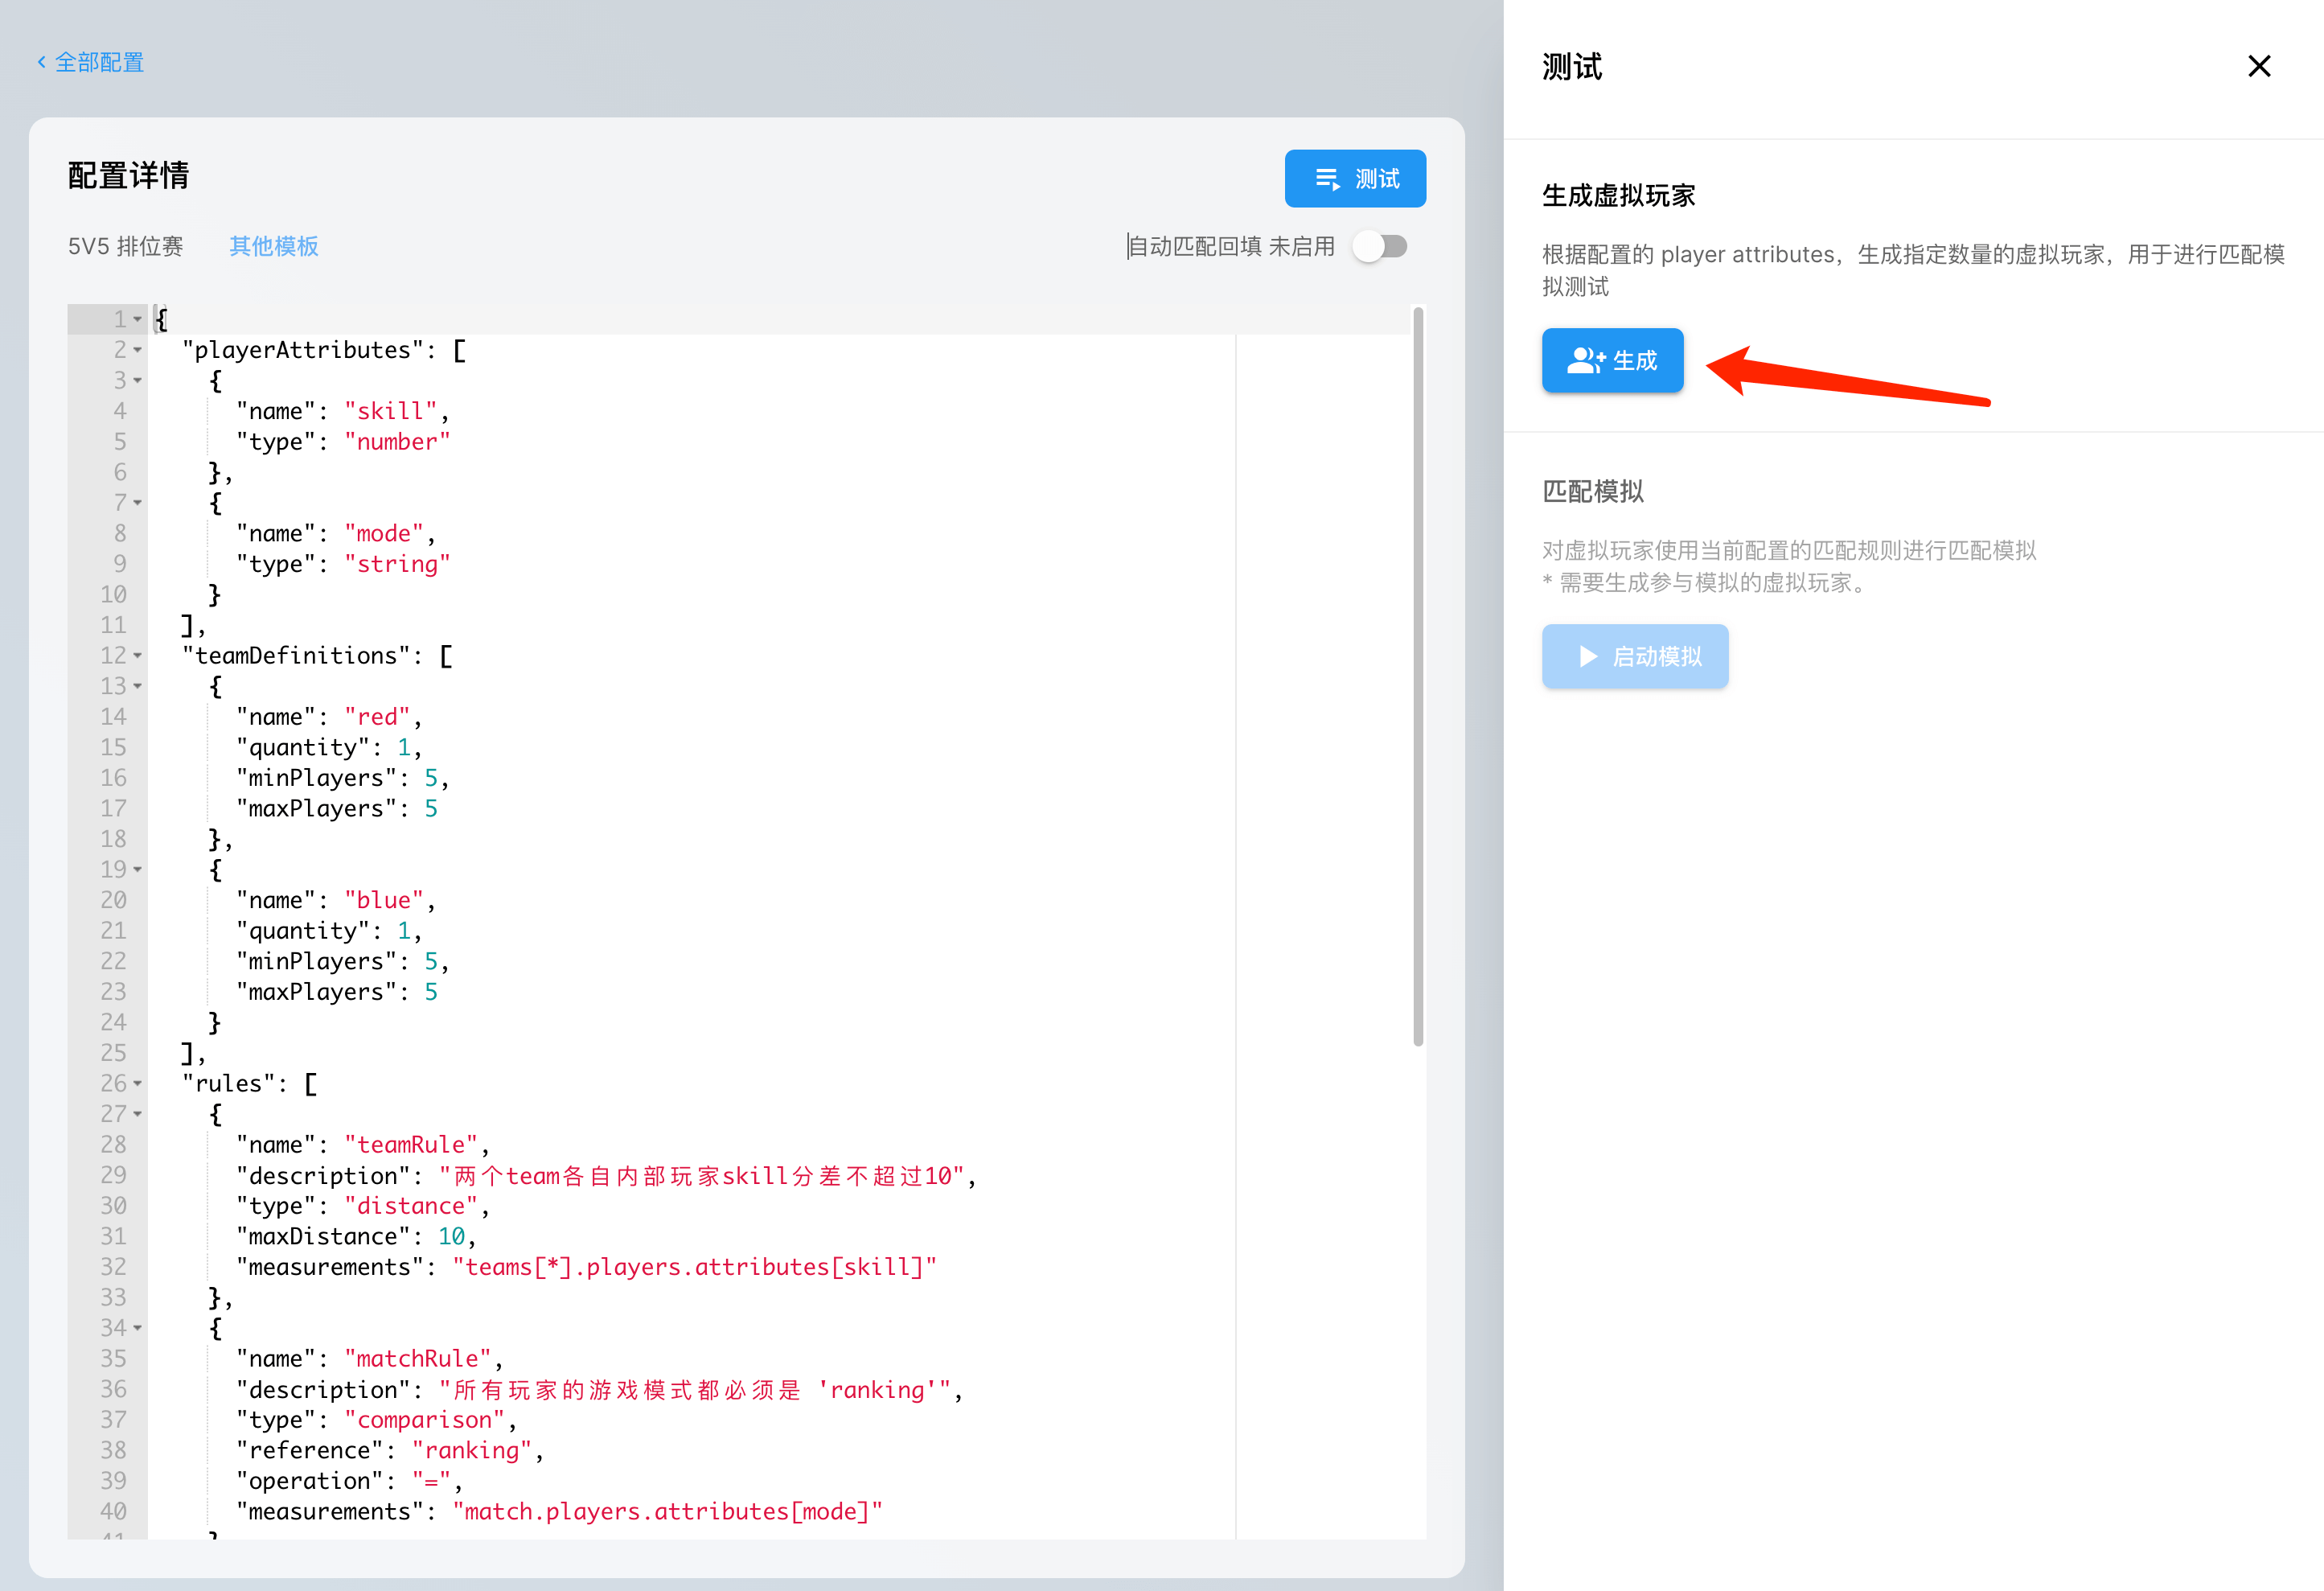Click the code editor vertical scrollbar
The height and width of the screenshot is (1591, 2324).
click(1417, 676)
